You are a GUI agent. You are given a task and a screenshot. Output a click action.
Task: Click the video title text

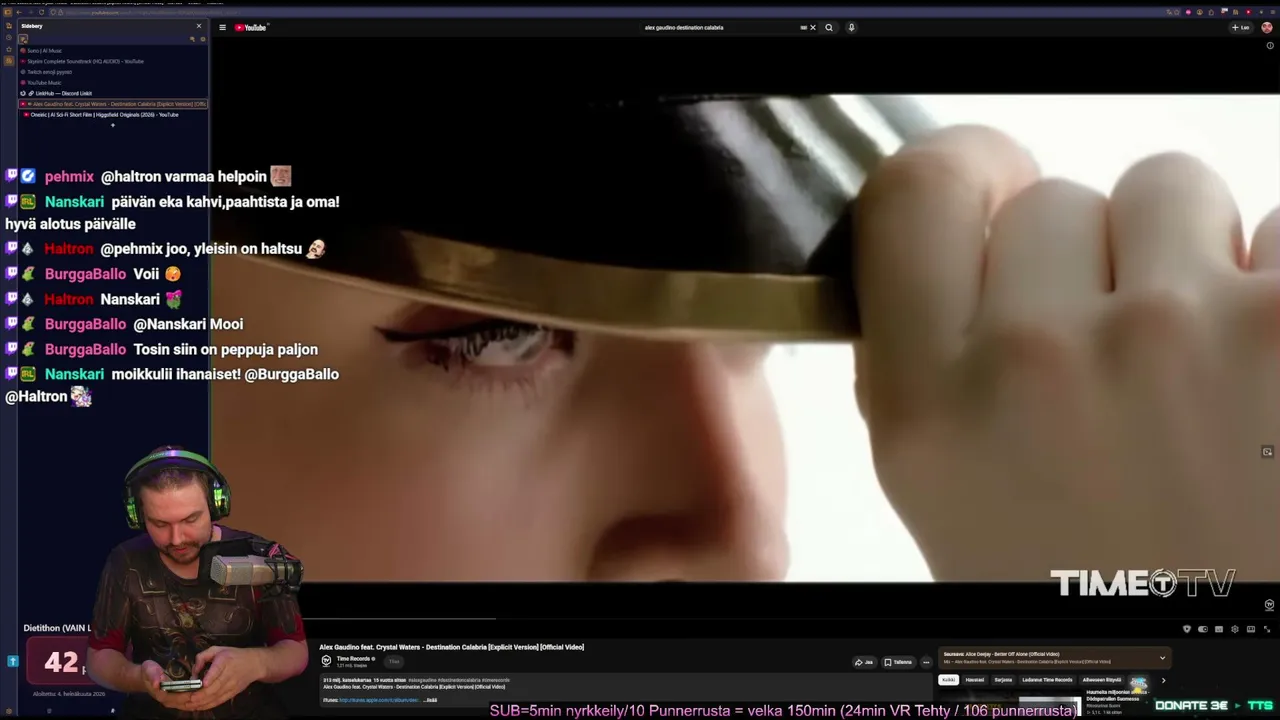pyautogui.click(x=452, y=647)
